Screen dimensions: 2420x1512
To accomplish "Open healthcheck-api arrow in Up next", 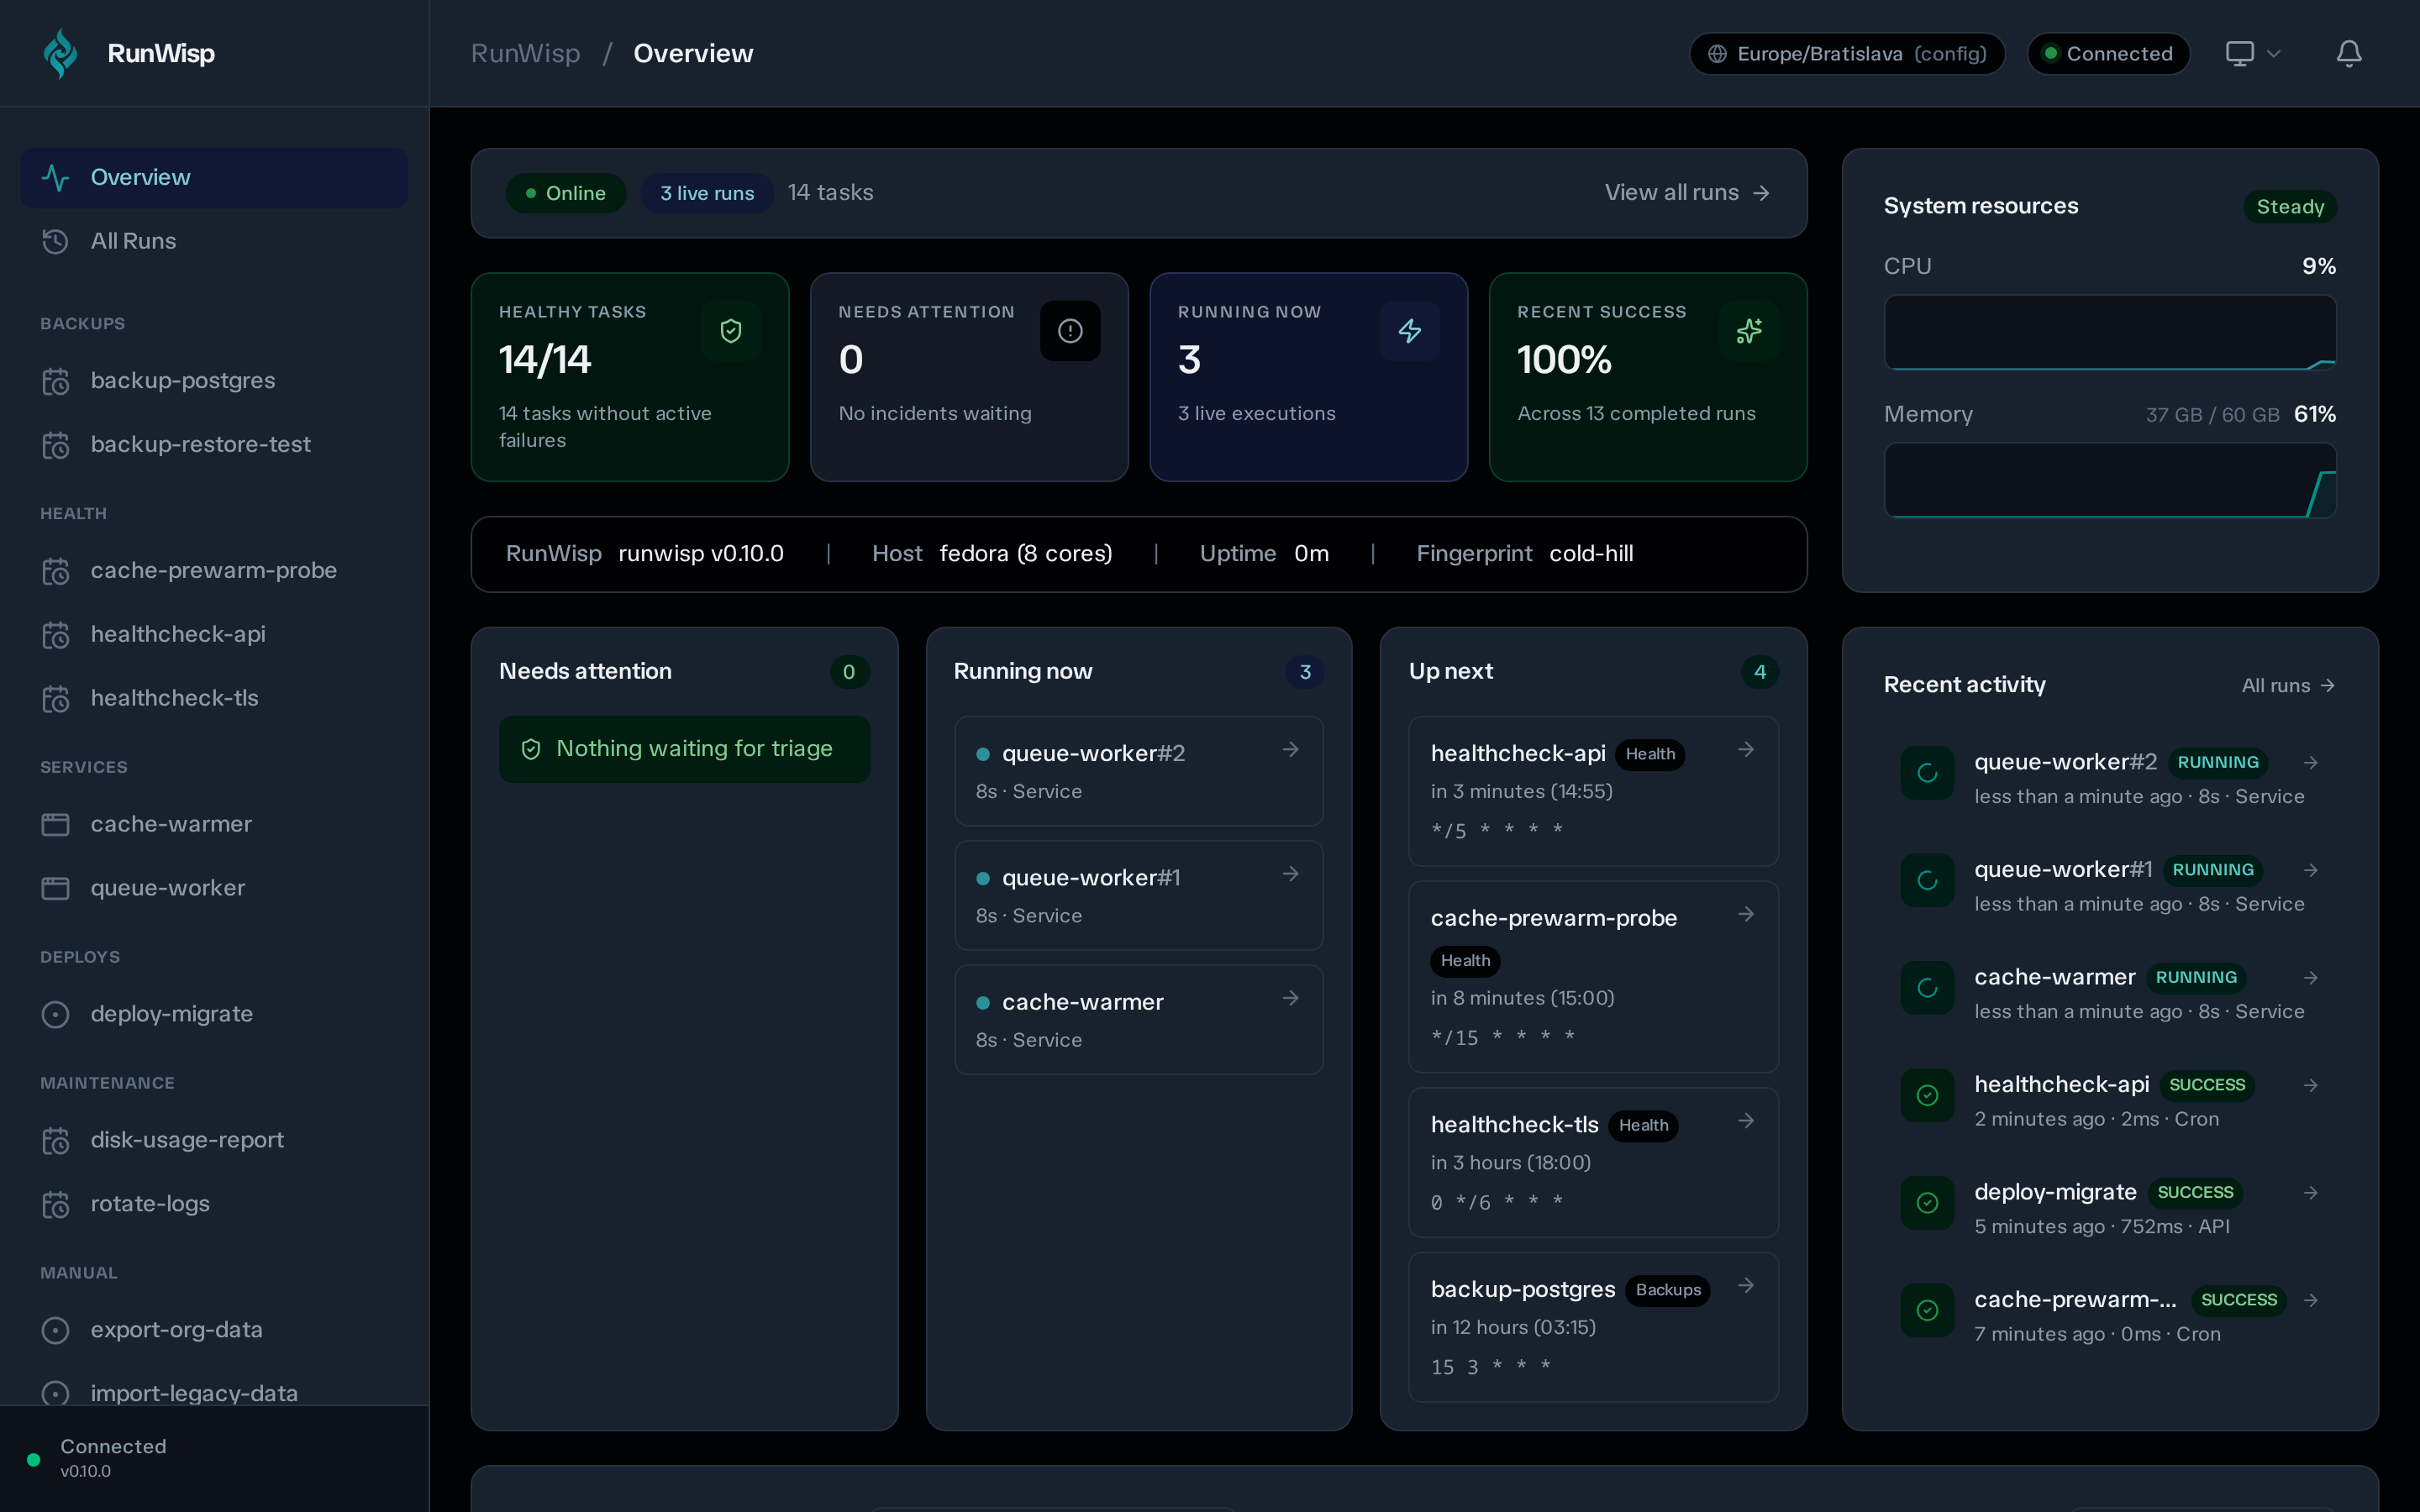I will [1746, 750].
